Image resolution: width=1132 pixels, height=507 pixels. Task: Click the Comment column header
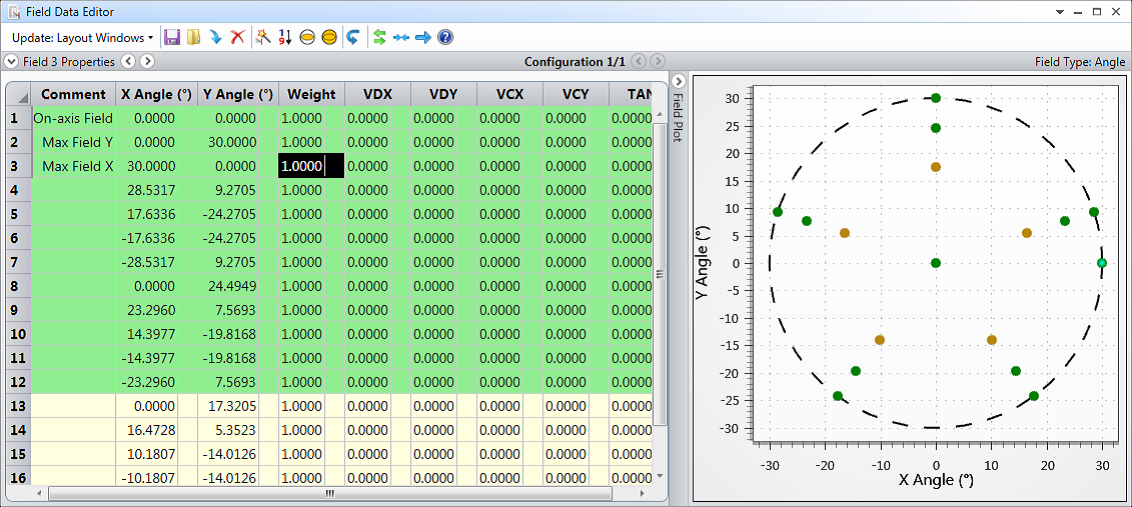point(73,94)
